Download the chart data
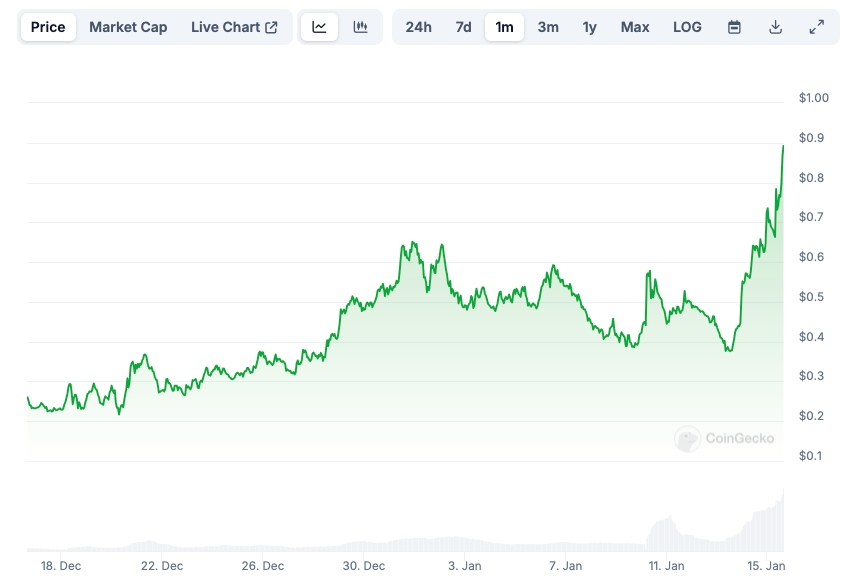844x578 pixels. pyautogui.click(x=775, y=27)
